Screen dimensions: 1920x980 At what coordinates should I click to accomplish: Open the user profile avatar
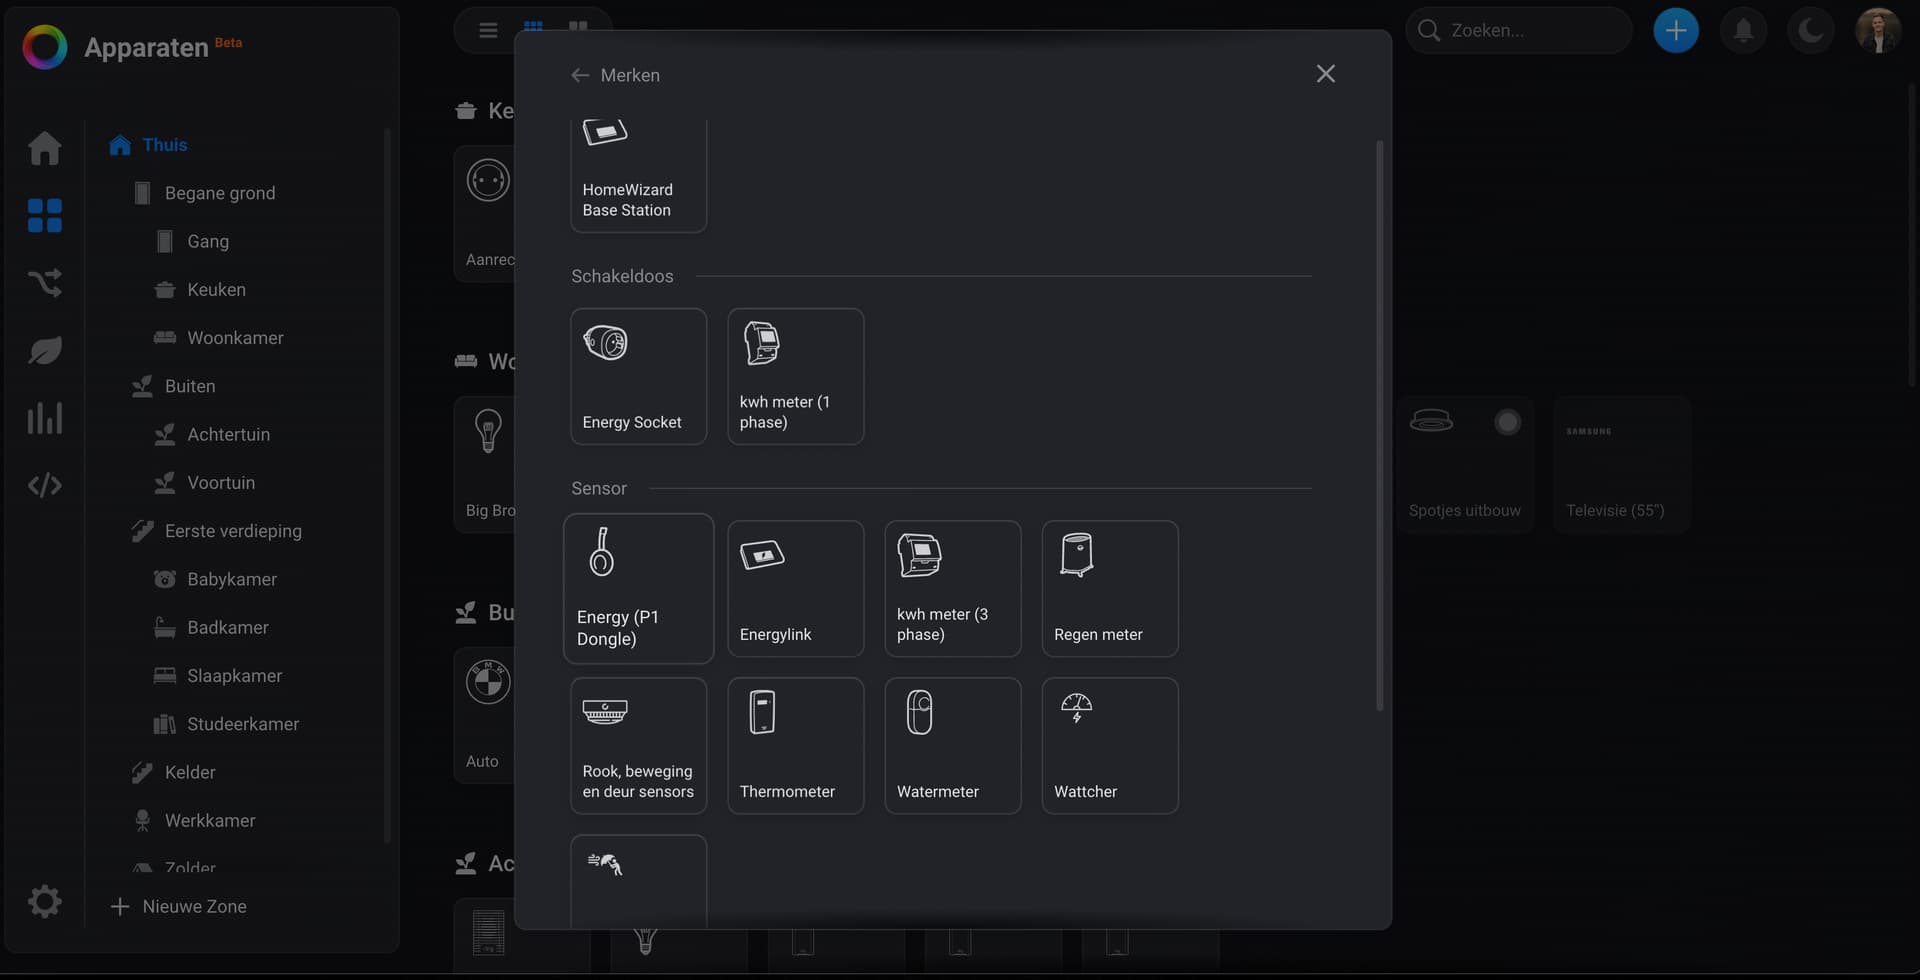click(x=1878, y=31)
